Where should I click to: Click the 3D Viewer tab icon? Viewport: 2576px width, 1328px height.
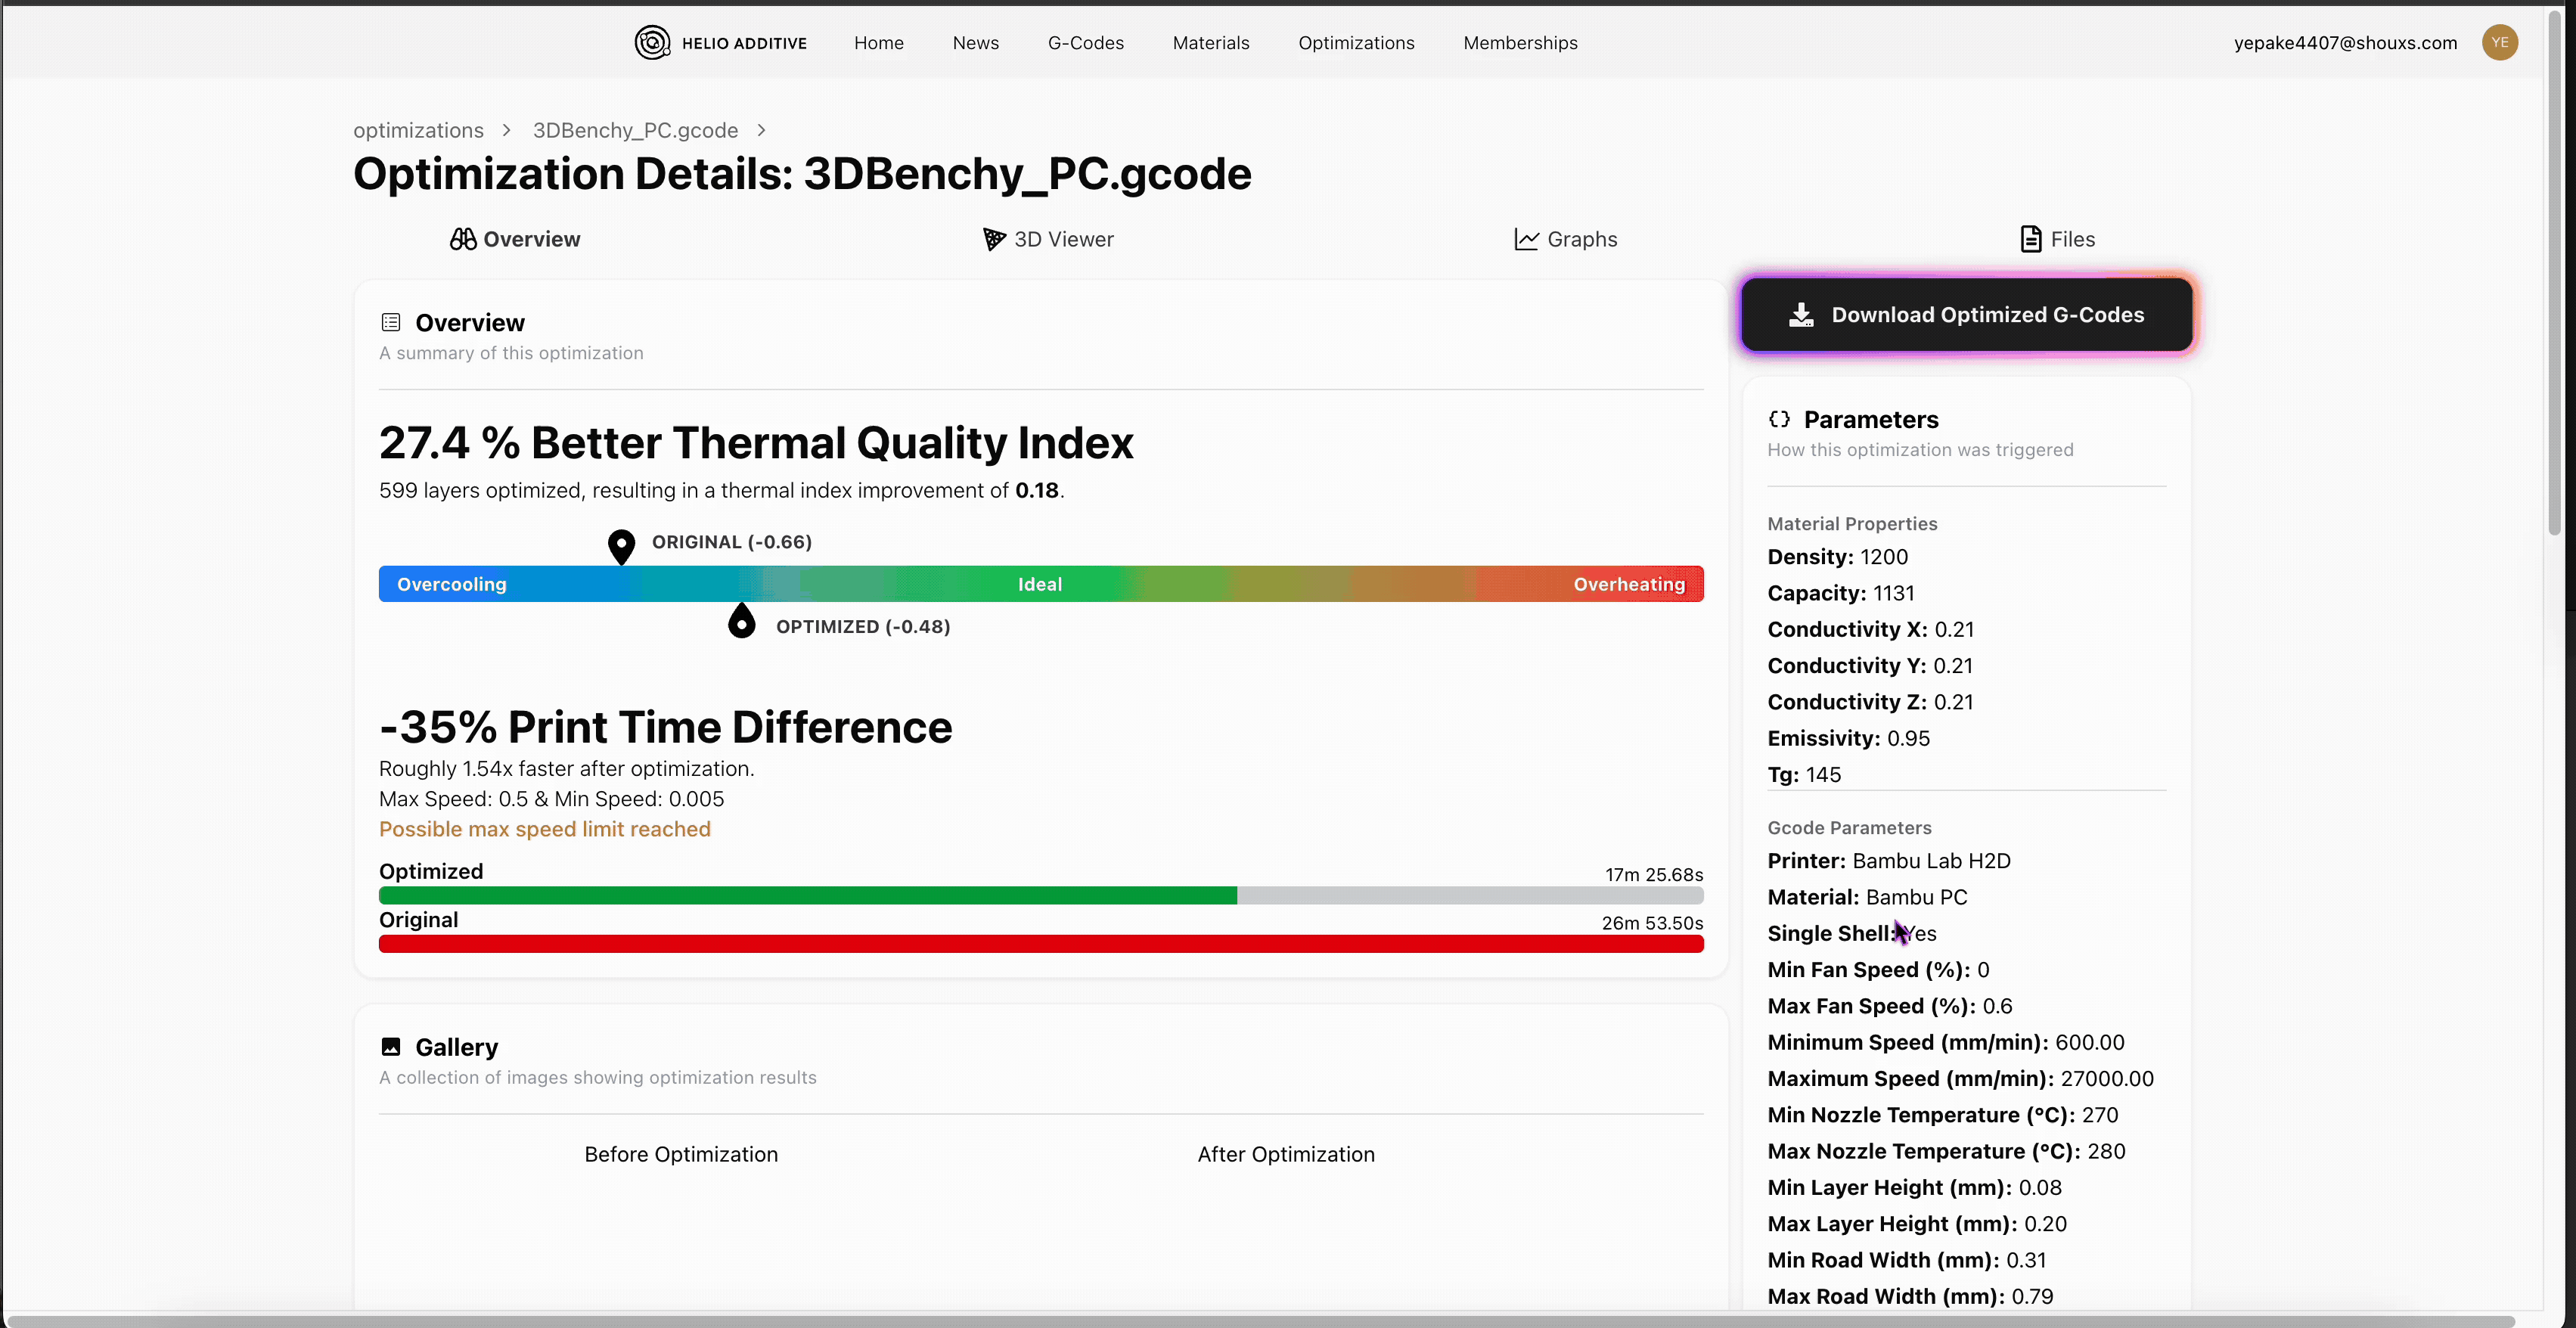pyautogui.click(x=993, y=239)
